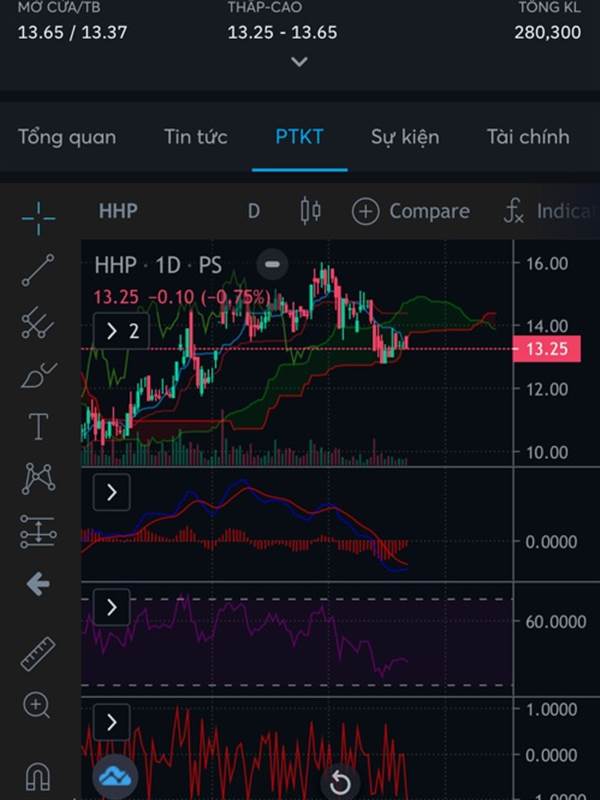Click the 60.0000 RSI axis label
The height and width of the screenshot is (800, 600).
tap(556, 621)
